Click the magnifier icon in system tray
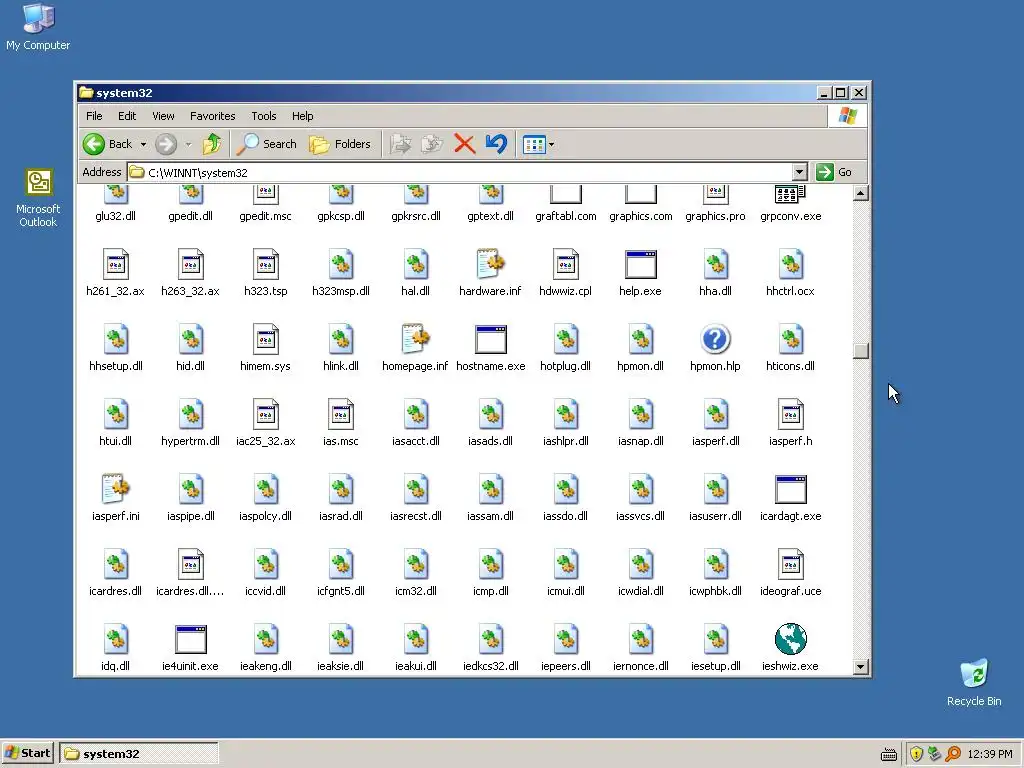Screen dimensions: 1024x768 click(953, 754)
